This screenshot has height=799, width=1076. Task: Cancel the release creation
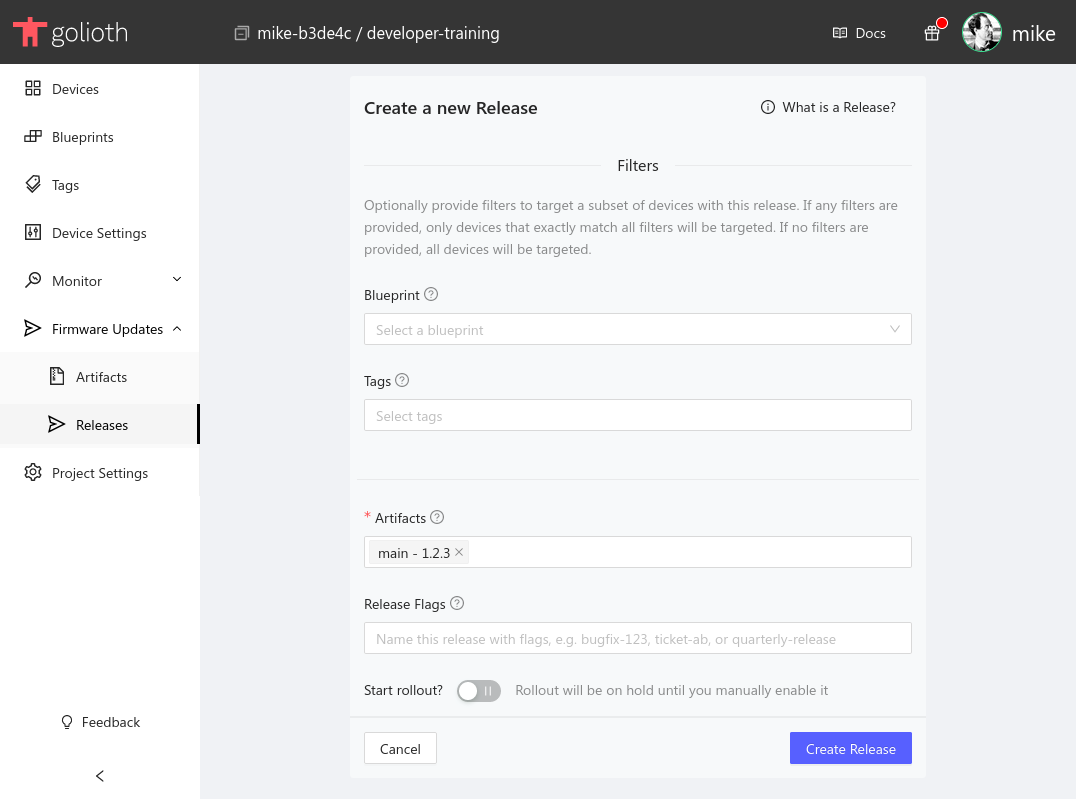pos(400,748)
